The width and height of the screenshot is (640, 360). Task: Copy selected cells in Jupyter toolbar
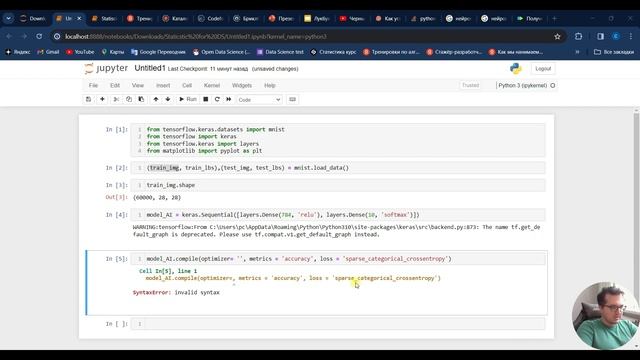[129, 99]
